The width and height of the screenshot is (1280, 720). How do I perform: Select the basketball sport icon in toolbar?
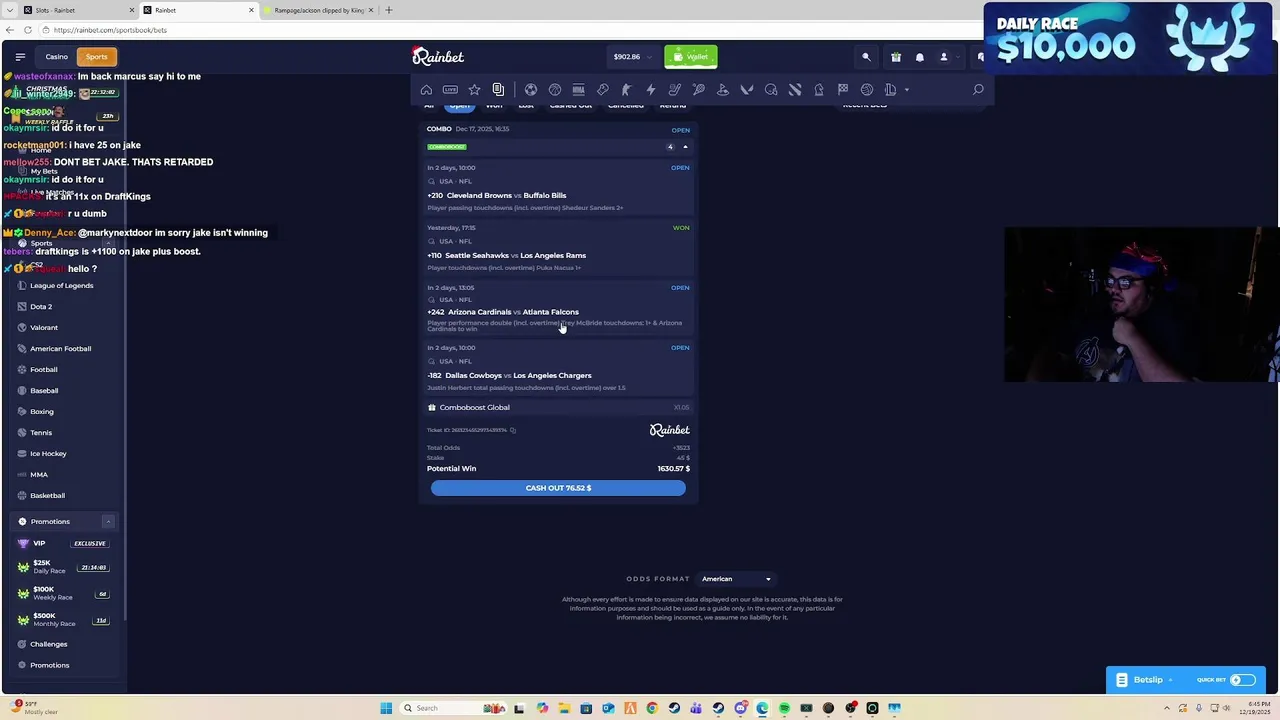[x=555, y=90]
